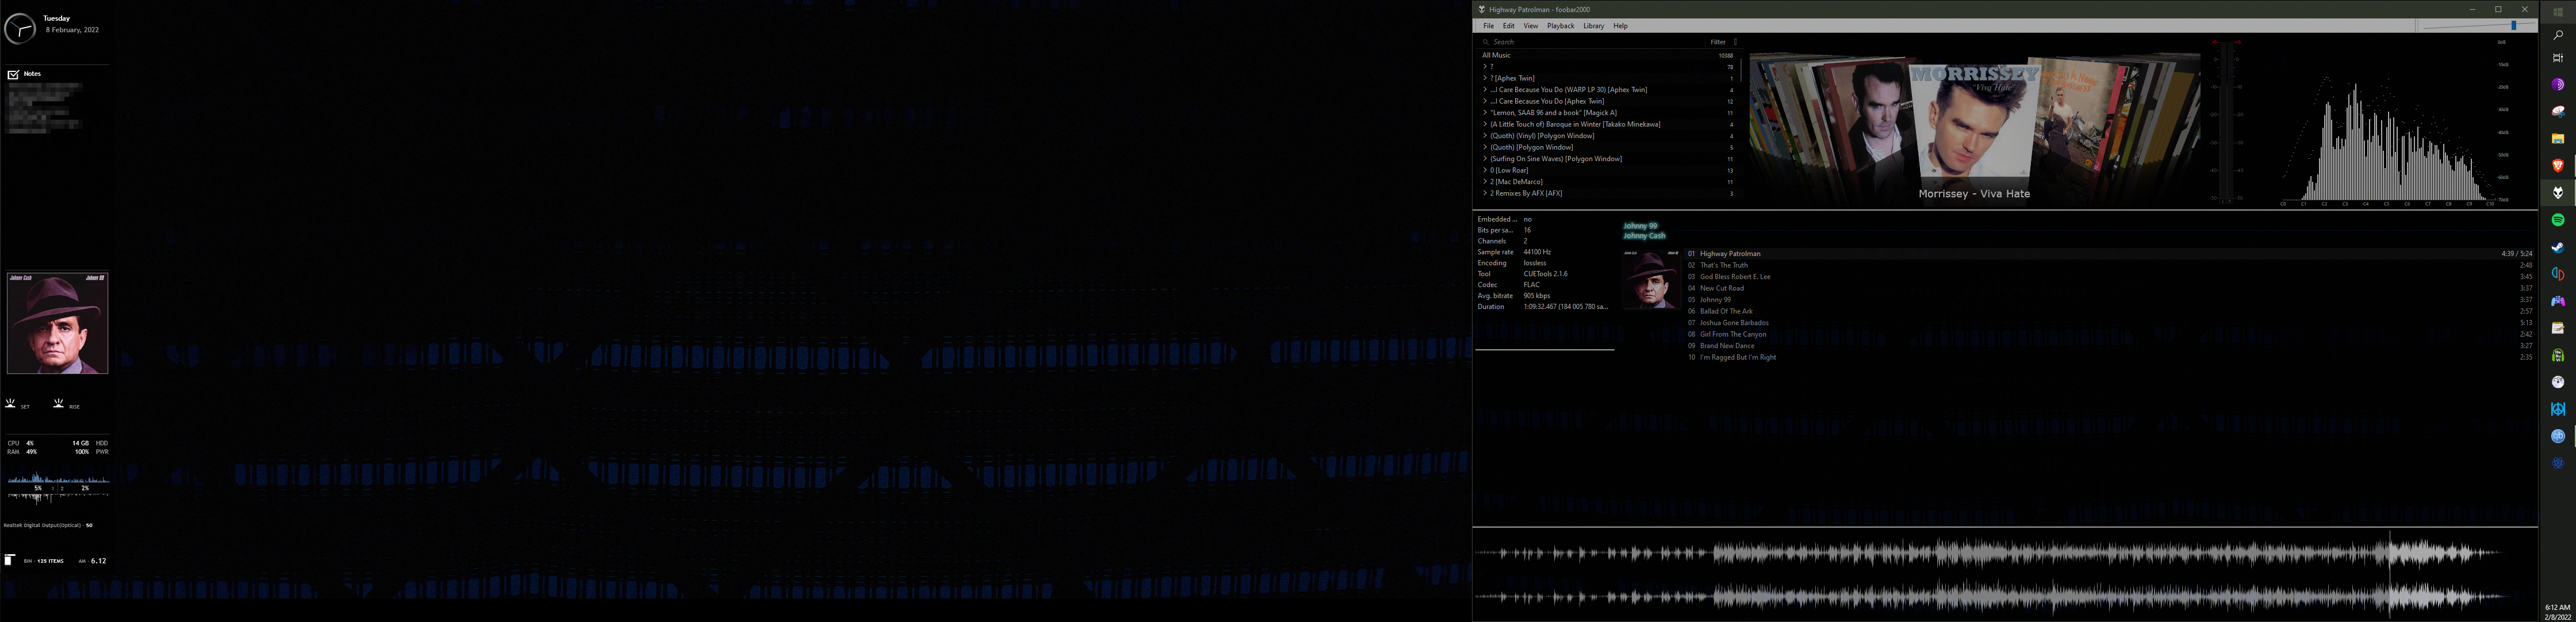Viewport: 2576px width, 622px height.
Task: Open File Explorer from the taskbar
Action: click(x=2558, y=139)
